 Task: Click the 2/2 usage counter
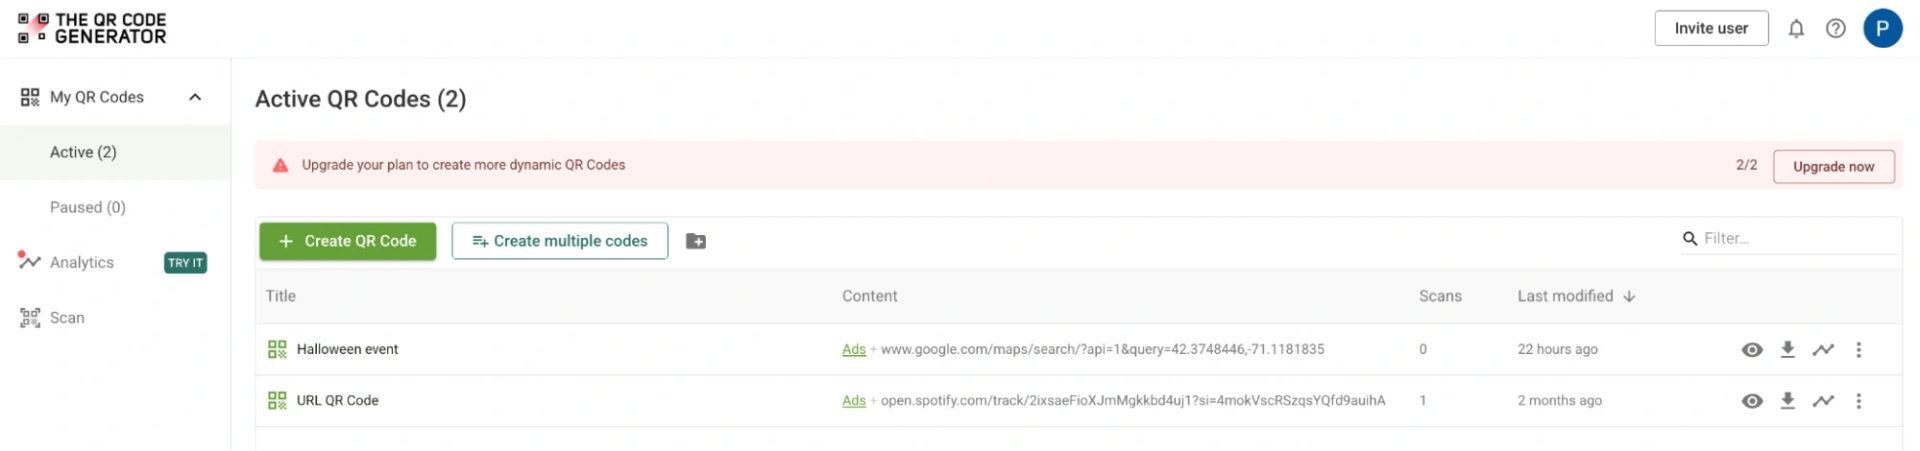click(x=1747, y=165)
